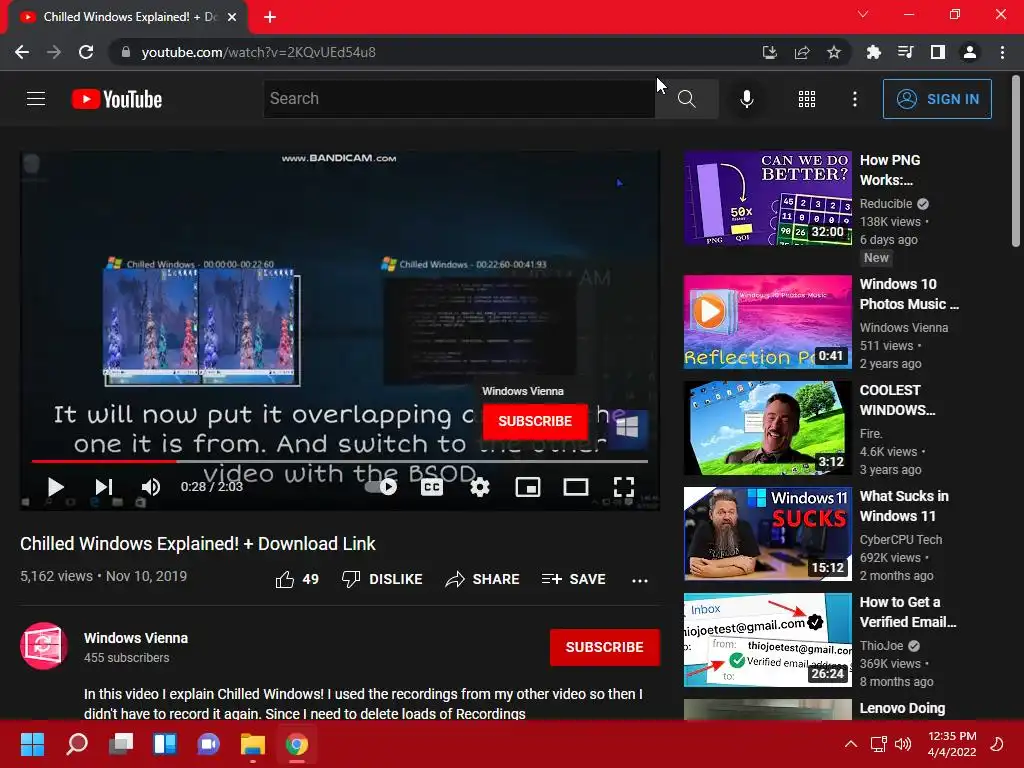Open taskbar Search

76,744
